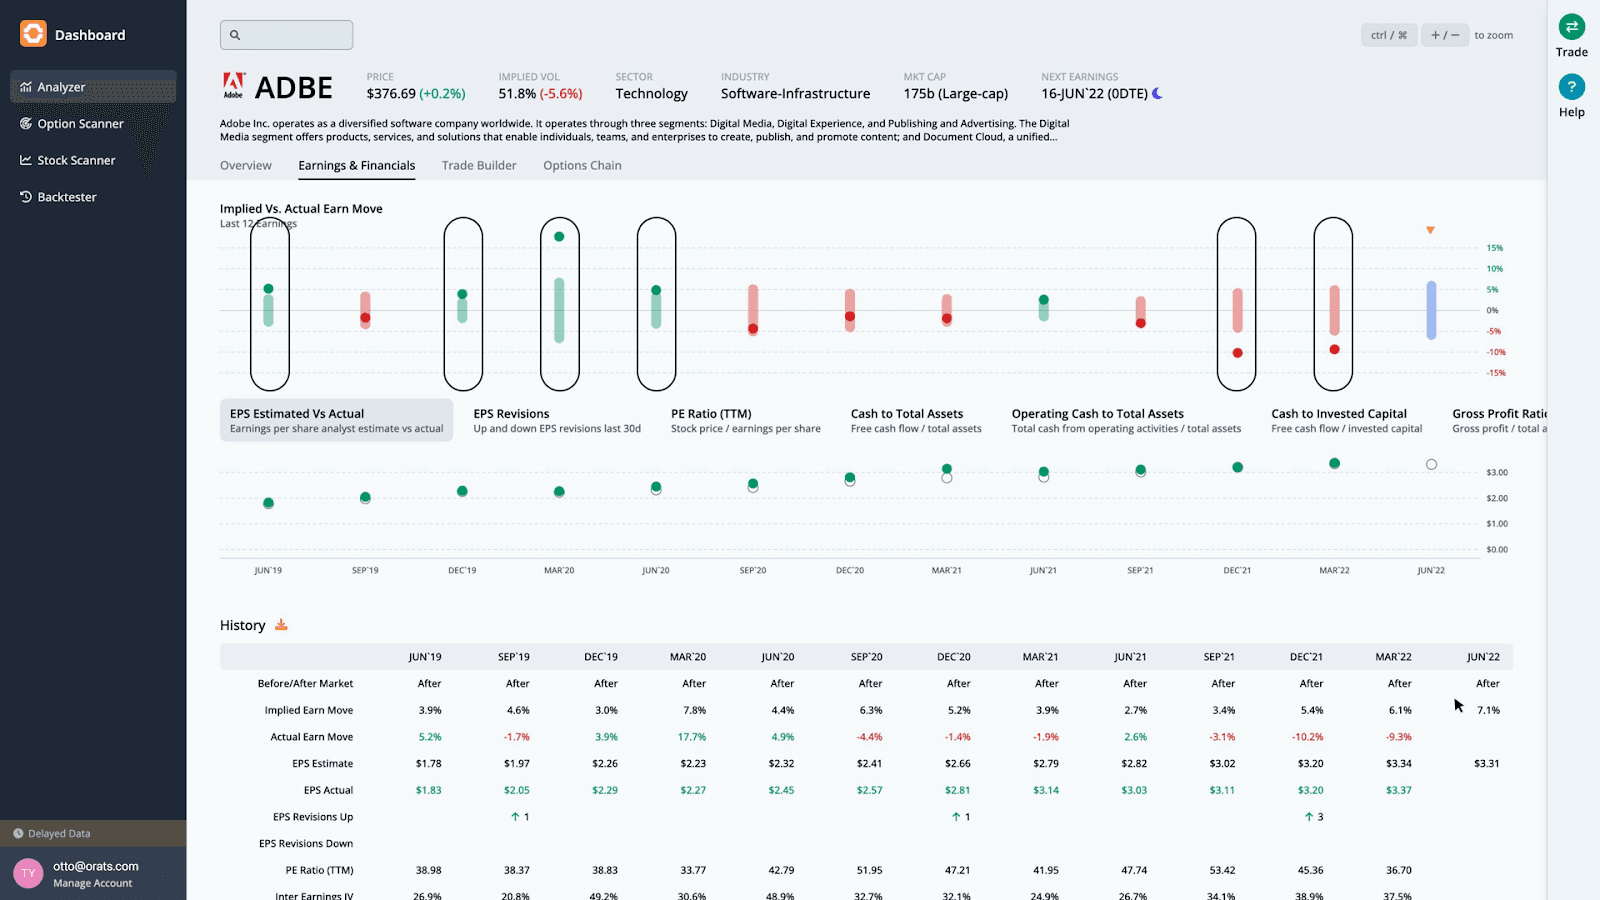Click the red dot on DEC'21 earn move
Screen dimensions: 1600x900
point(1237,353)
